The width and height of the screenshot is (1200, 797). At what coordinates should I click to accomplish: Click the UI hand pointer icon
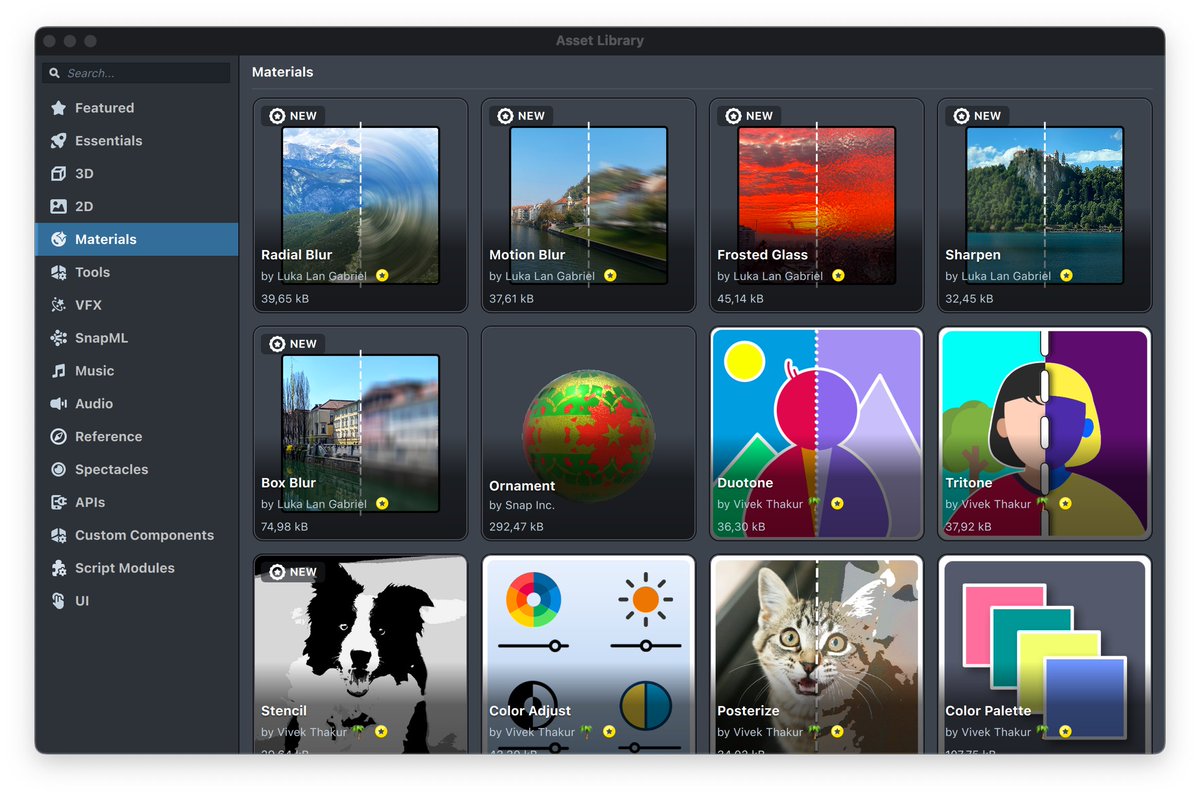pyautogui.click(x=58, y=601)
